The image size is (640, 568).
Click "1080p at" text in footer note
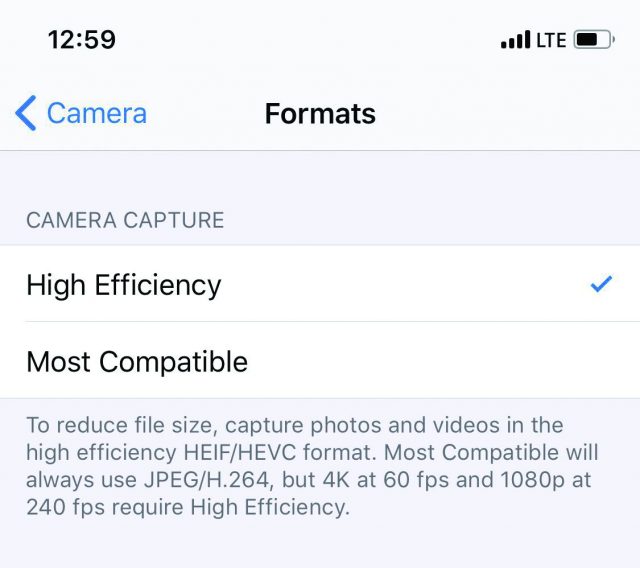(x=546, y=479)
